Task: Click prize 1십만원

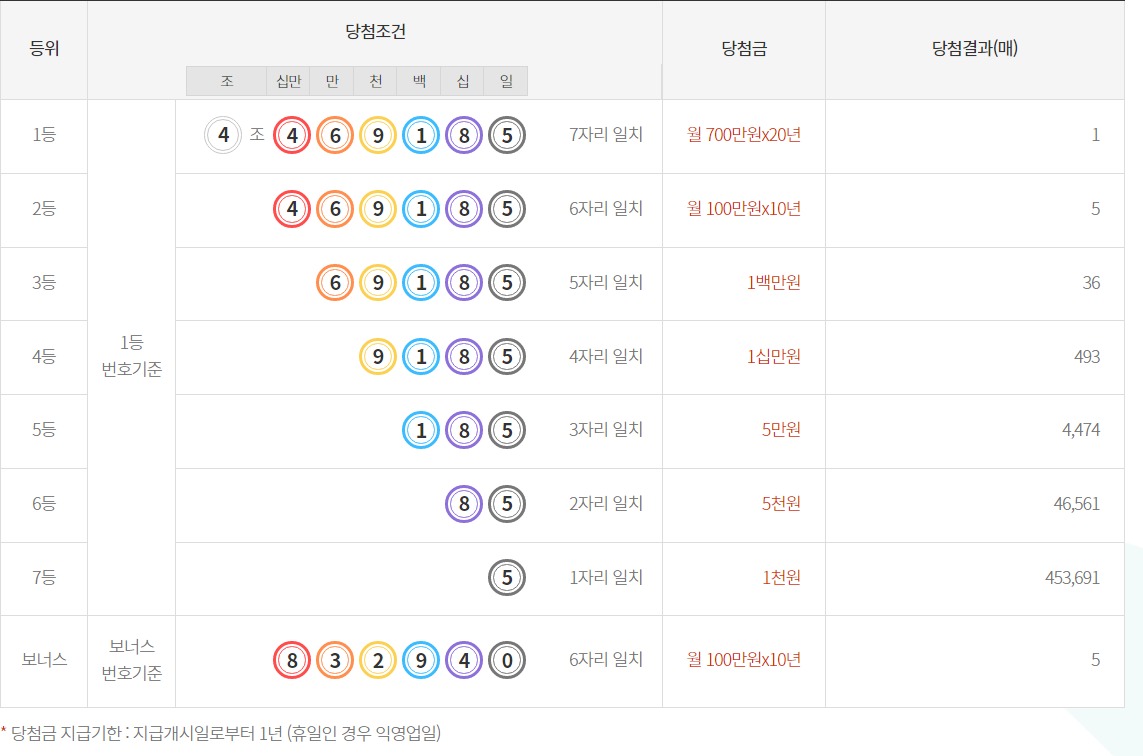Action: click(x=773, y=356)
